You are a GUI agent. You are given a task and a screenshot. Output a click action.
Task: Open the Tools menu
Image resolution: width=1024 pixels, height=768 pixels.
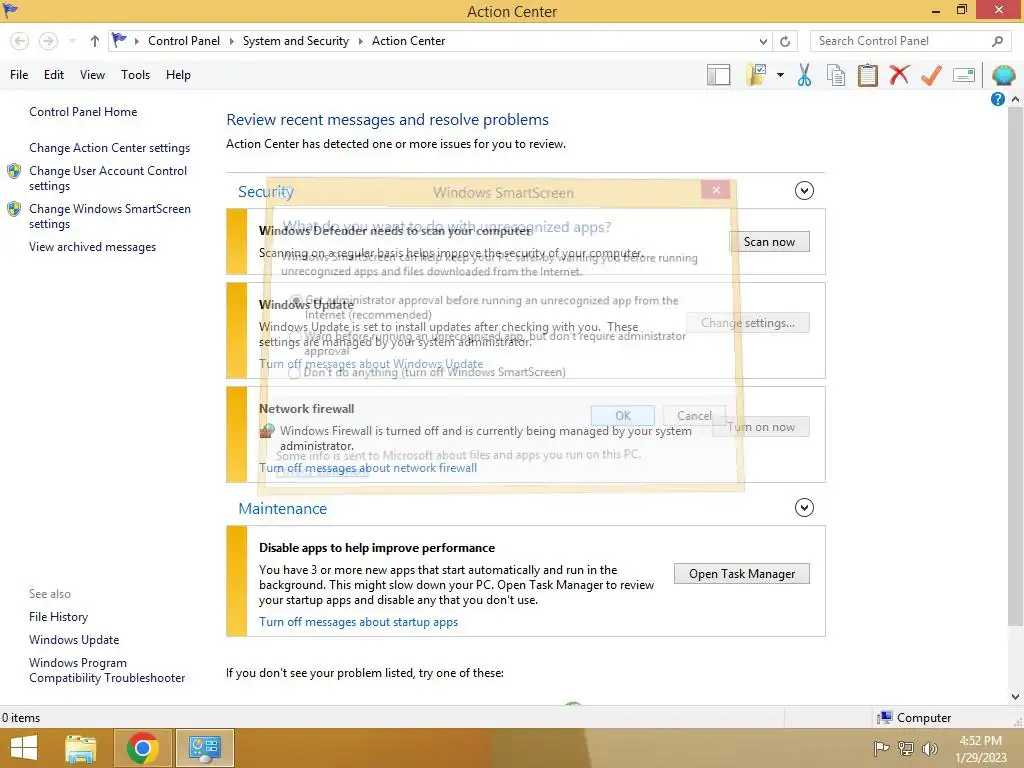135,75
